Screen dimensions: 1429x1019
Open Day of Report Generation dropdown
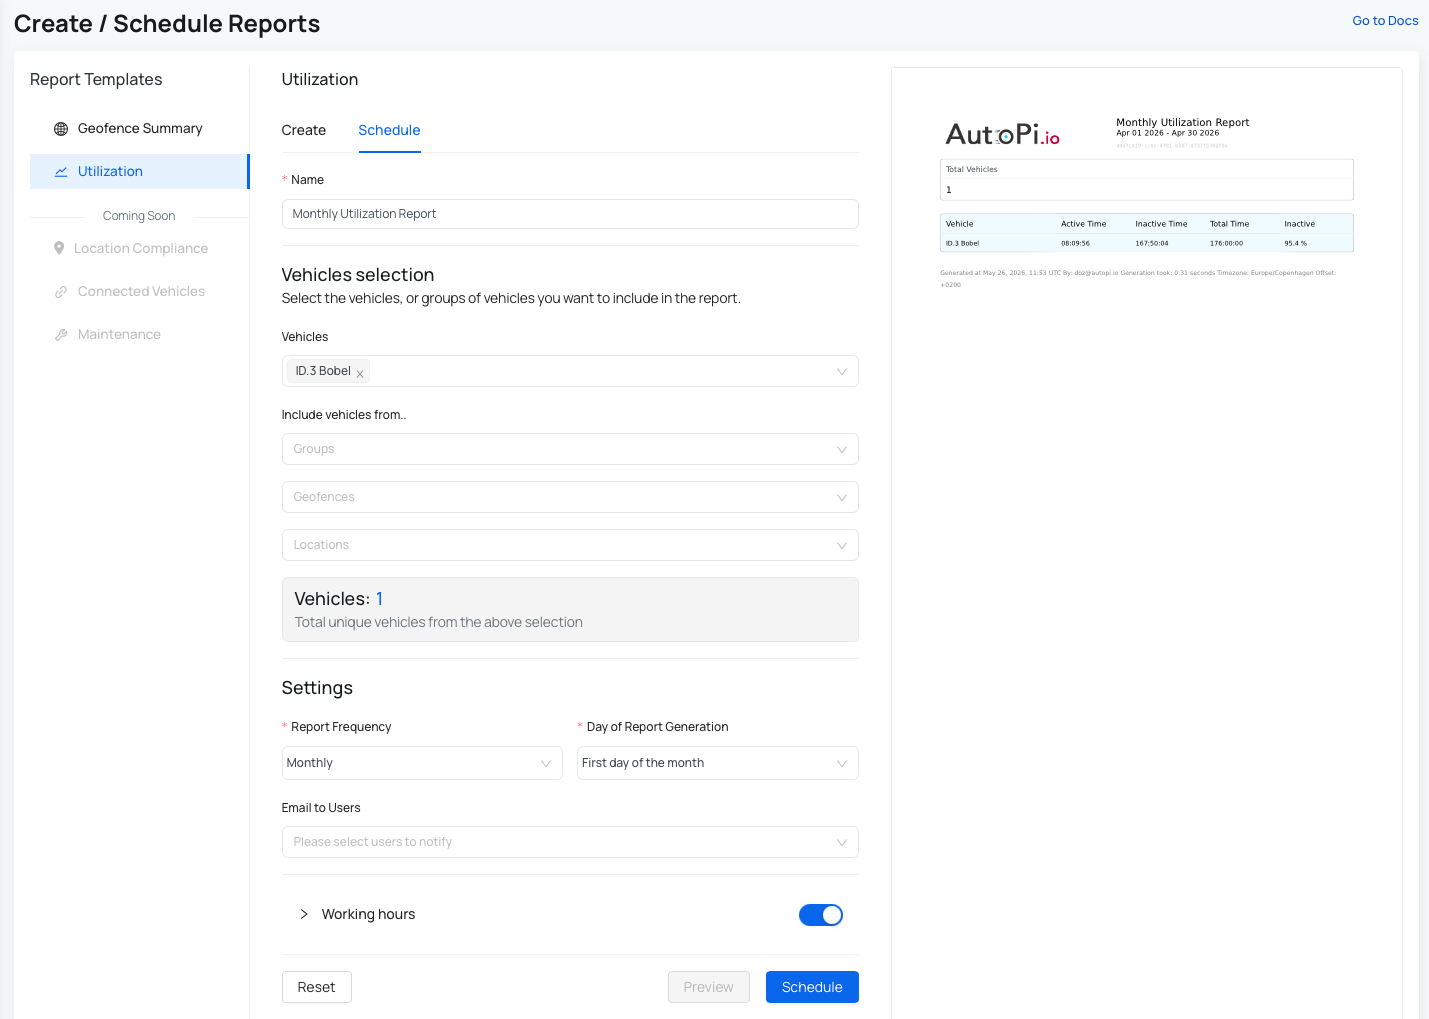718,763
